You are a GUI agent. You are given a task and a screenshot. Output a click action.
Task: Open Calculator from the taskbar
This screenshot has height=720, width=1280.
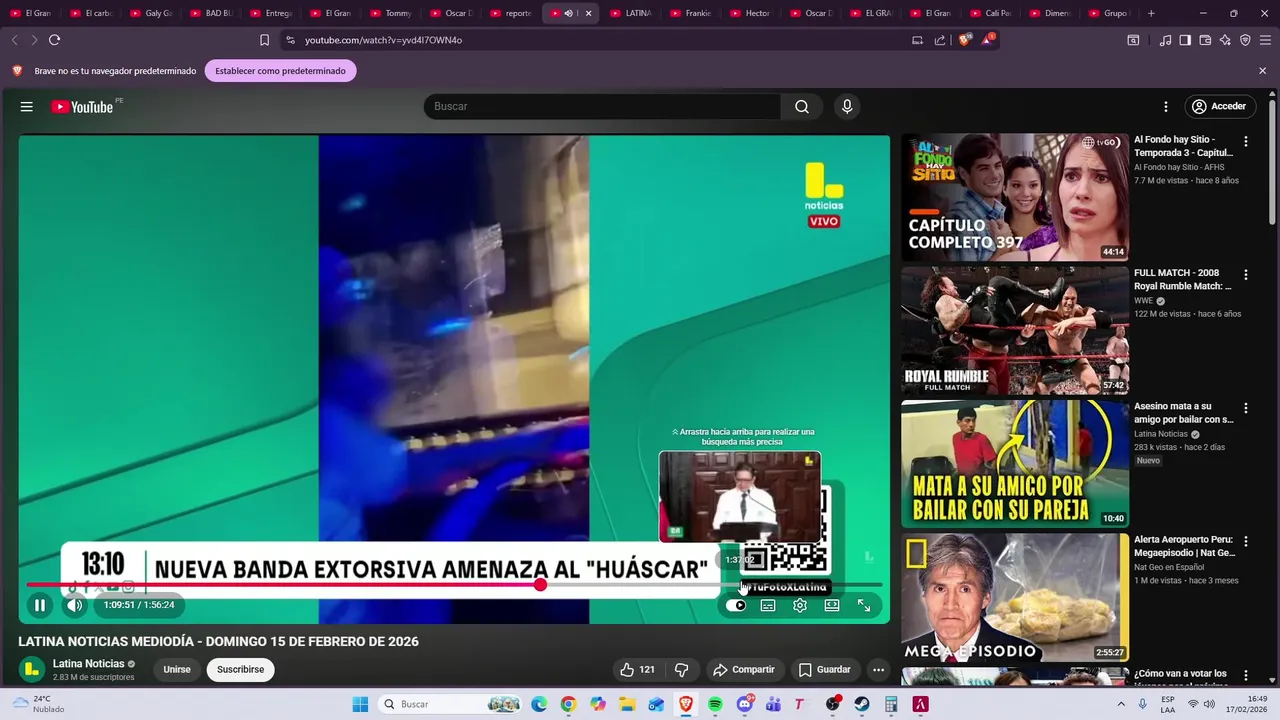890,704
